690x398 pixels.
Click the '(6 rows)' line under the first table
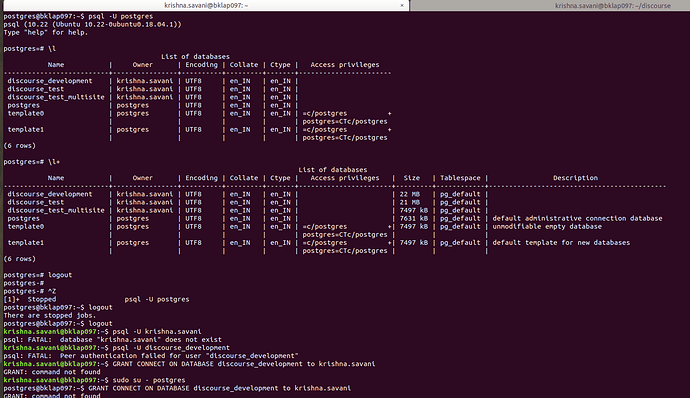click(19, 145)
